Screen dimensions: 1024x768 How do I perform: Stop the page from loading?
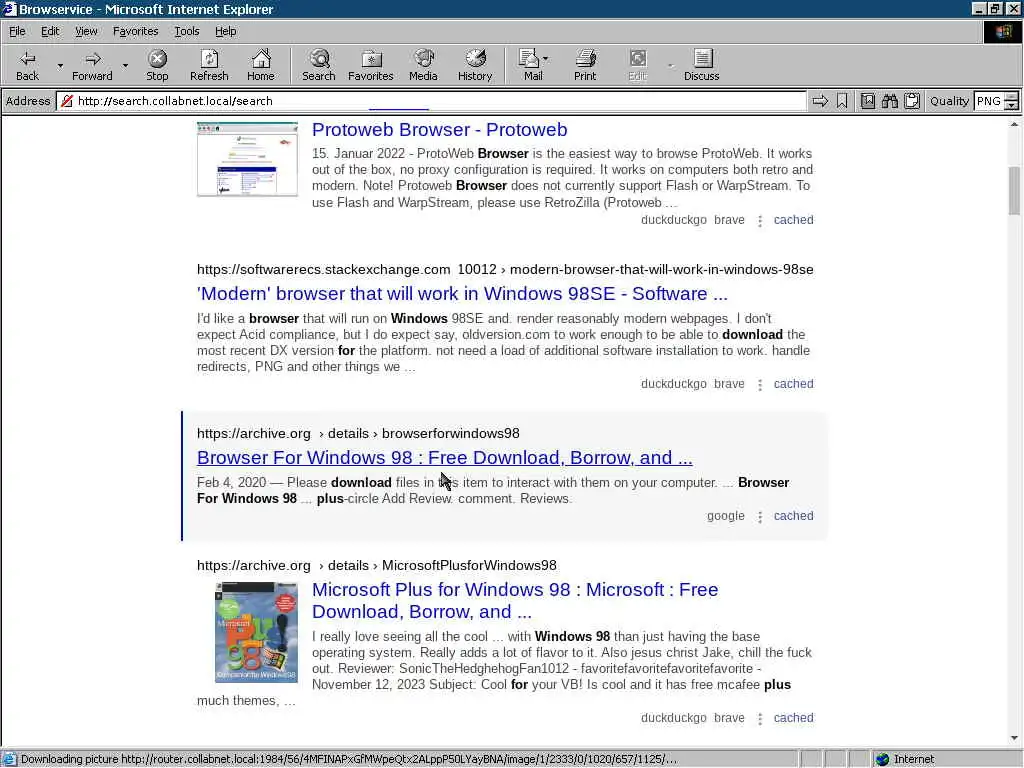[157, 65]
